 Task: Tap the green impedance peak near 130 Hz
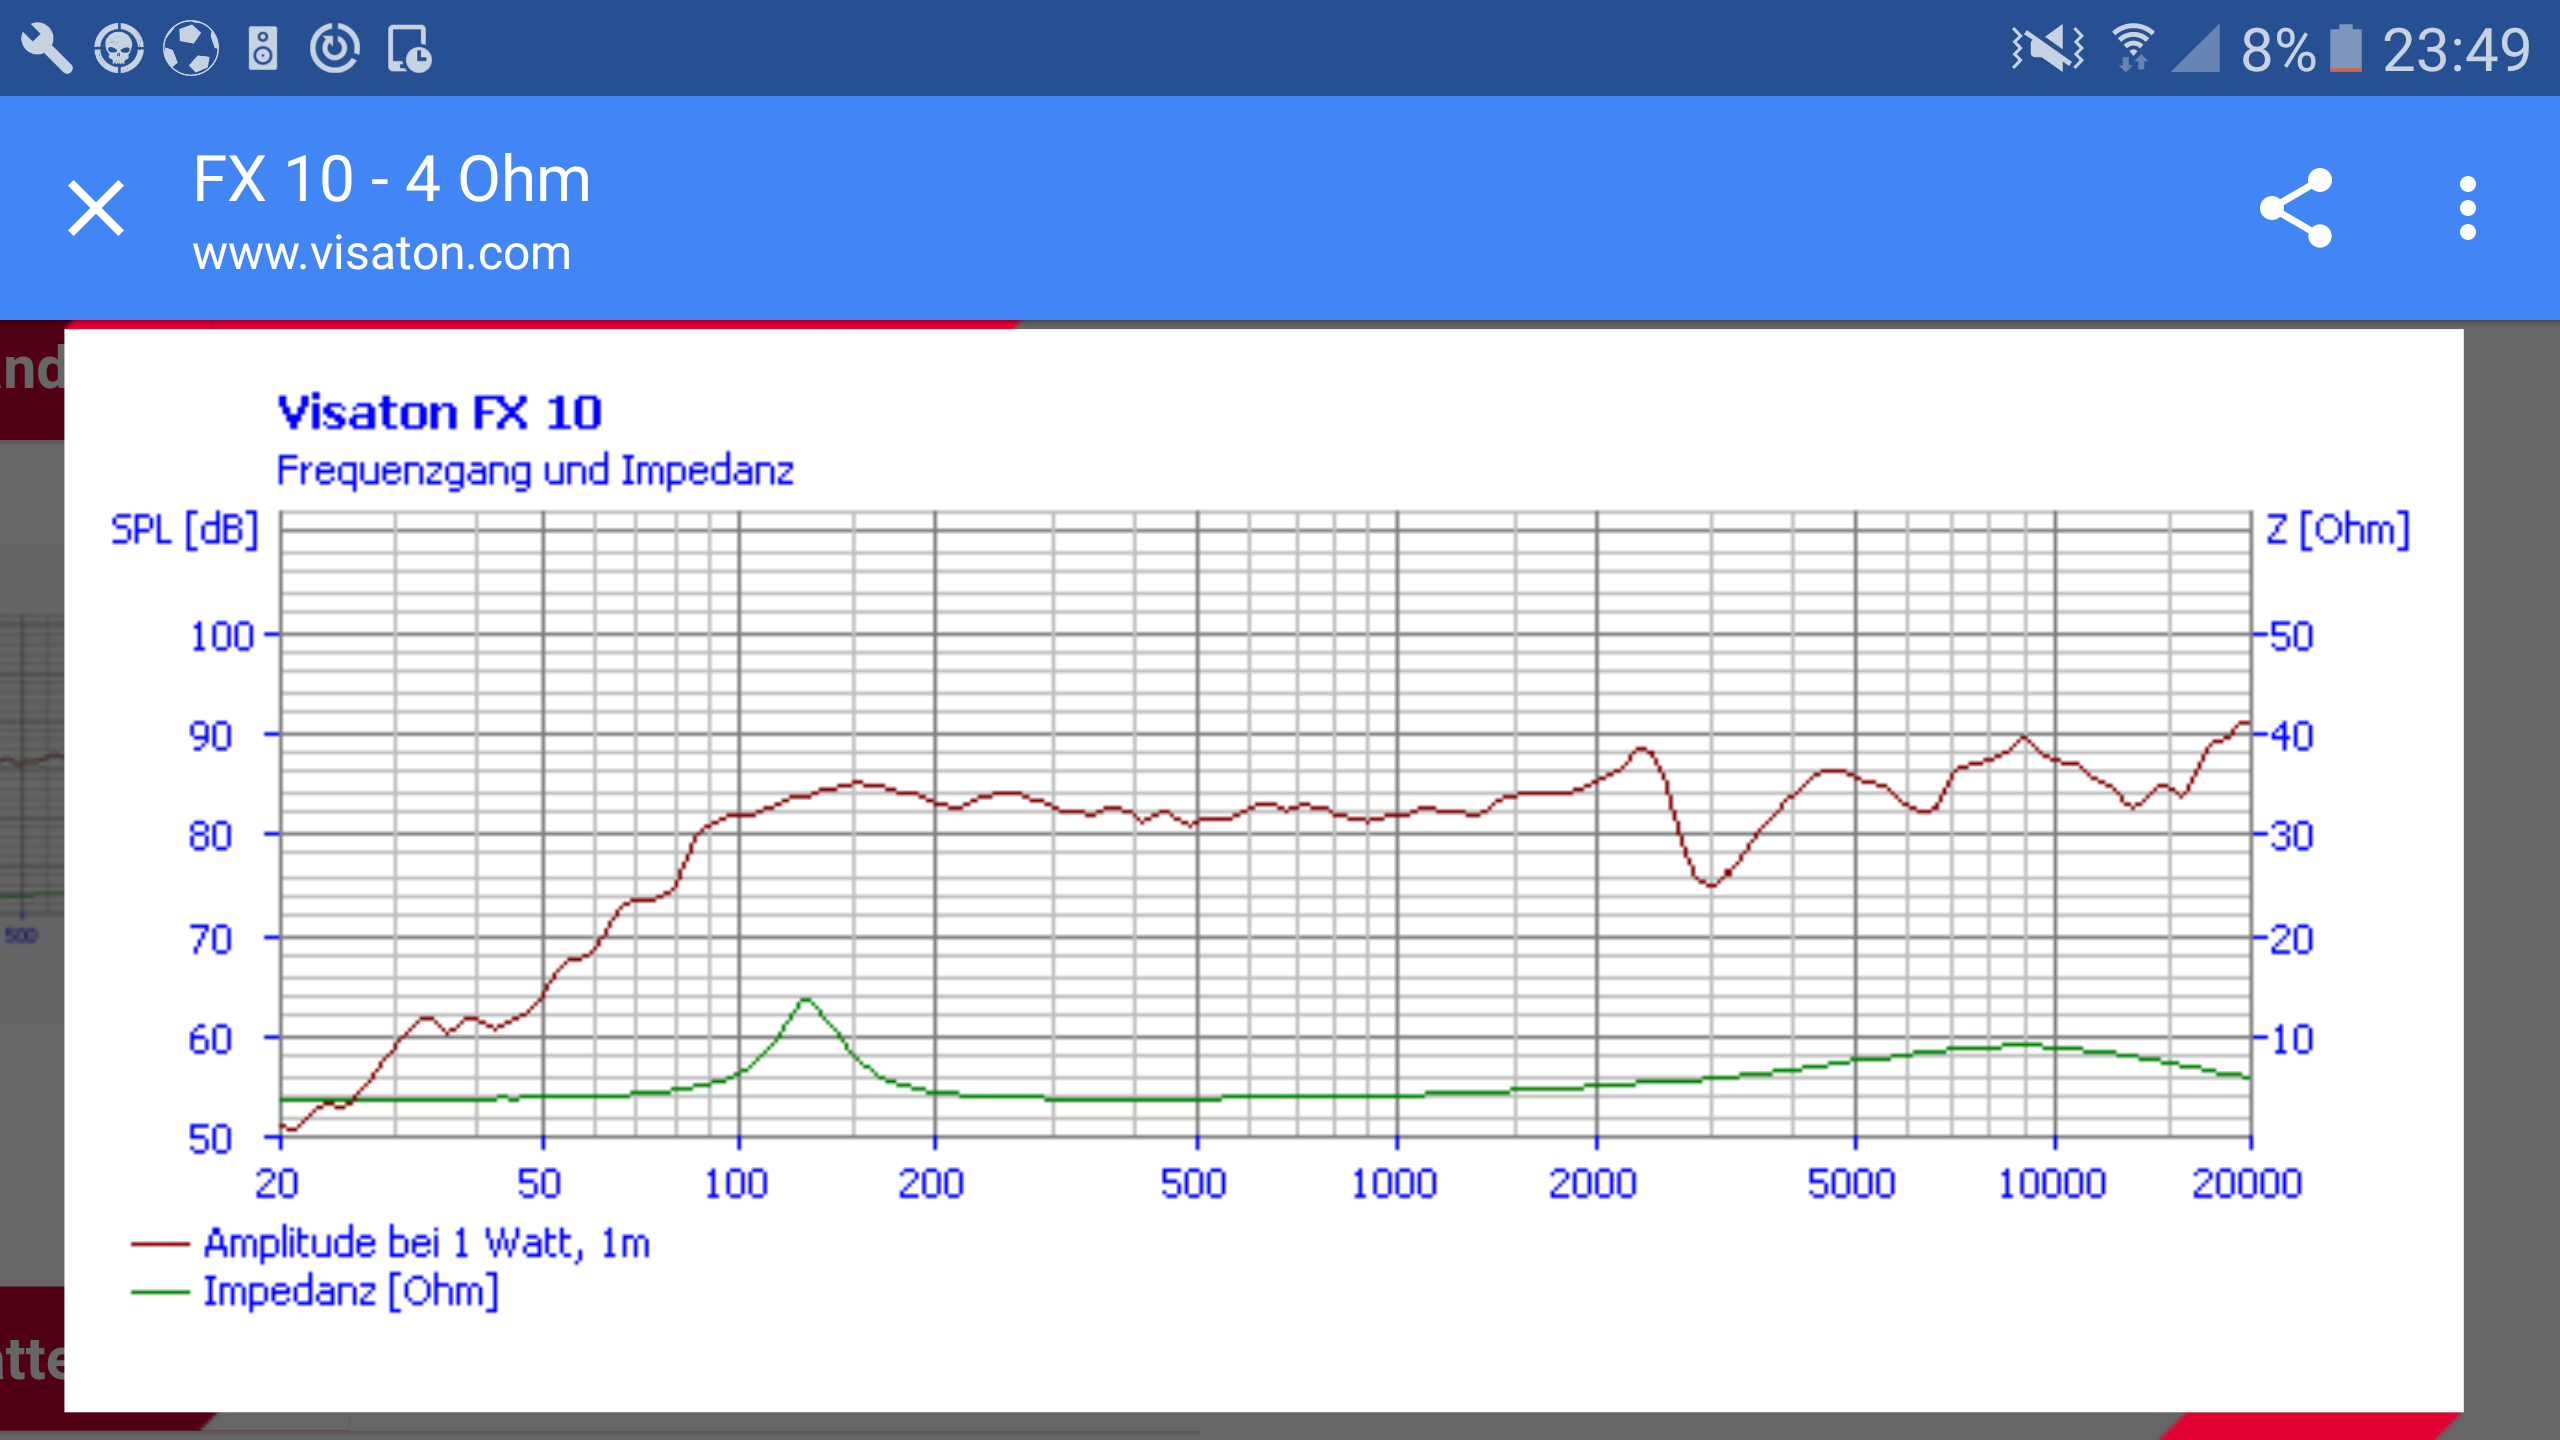[x=806, y=1000]
